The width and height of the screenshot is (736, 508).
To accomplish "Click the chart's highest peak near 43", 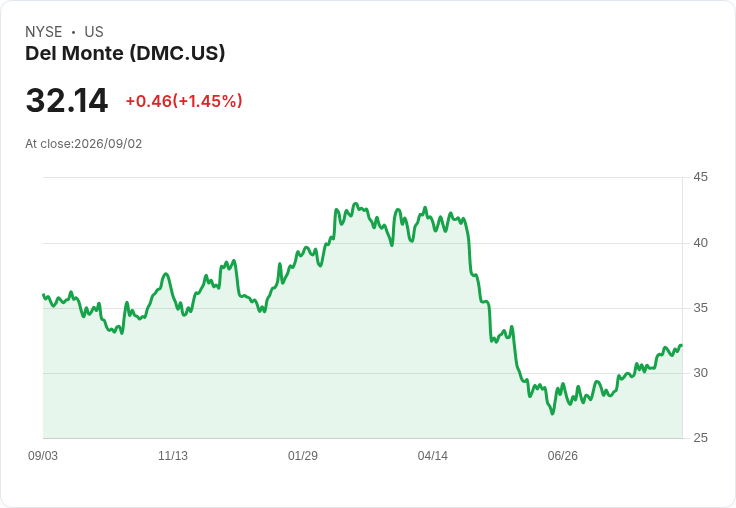I will 355,204.
